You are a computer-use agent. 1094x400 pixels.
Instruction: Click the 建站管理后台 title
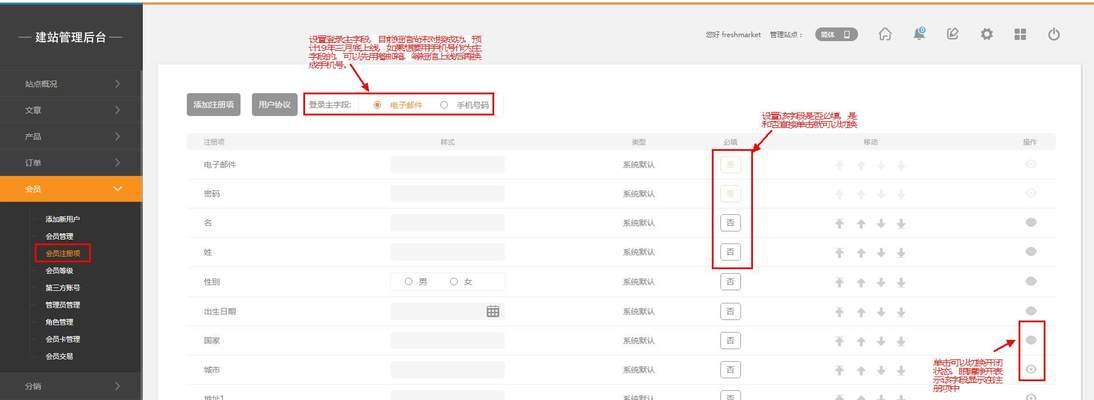(70, 38)
